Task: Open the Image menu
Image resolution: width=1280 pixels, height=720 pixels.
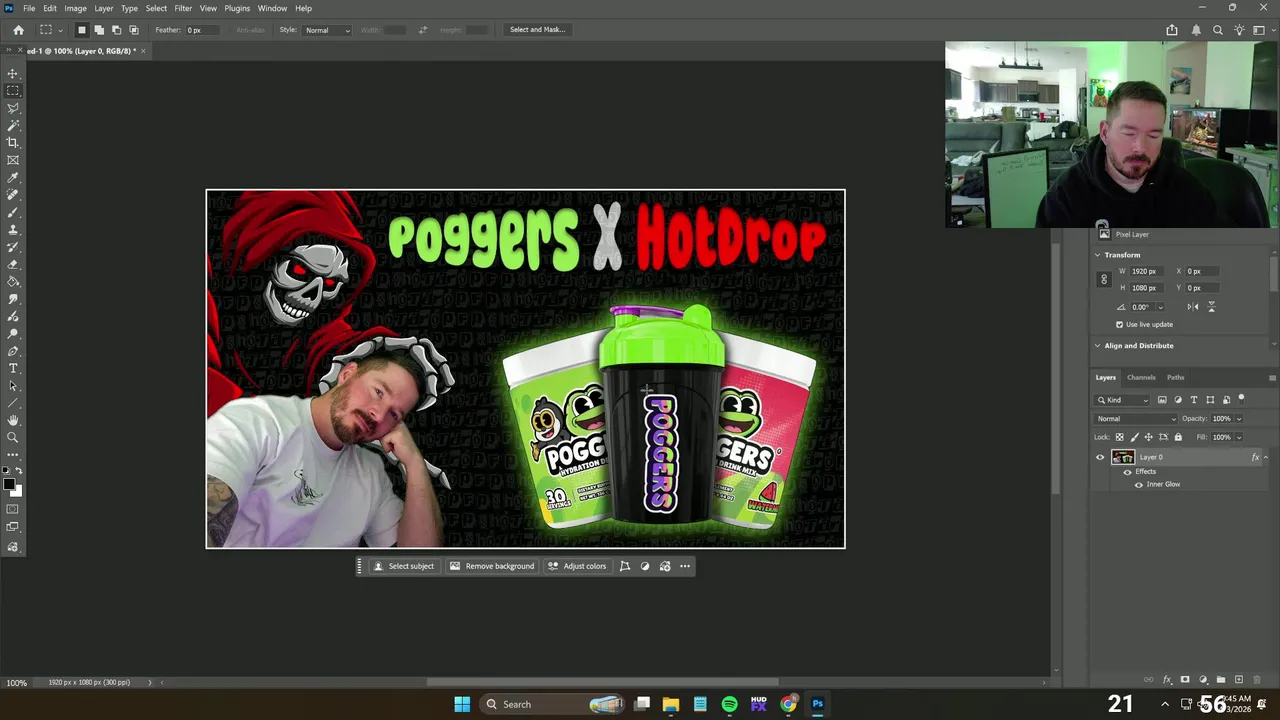Action: click(x=75, y=8)
